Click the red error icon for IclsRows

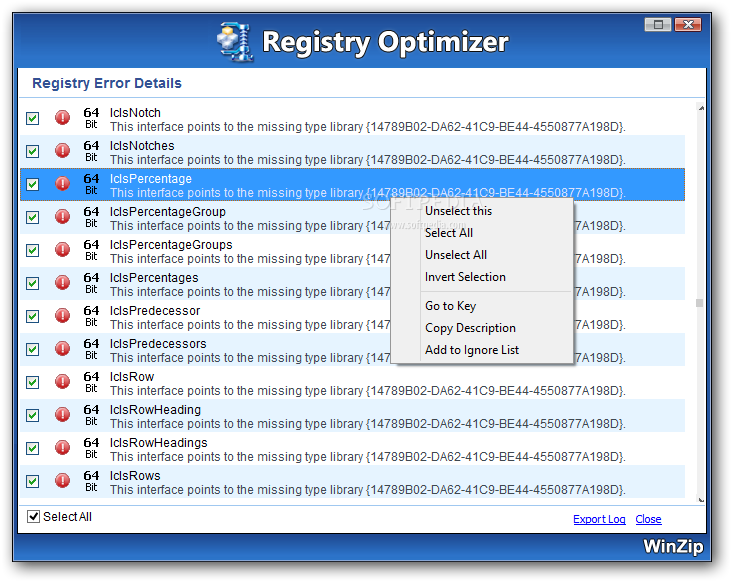pyautogui.click(x=63, y=481)
